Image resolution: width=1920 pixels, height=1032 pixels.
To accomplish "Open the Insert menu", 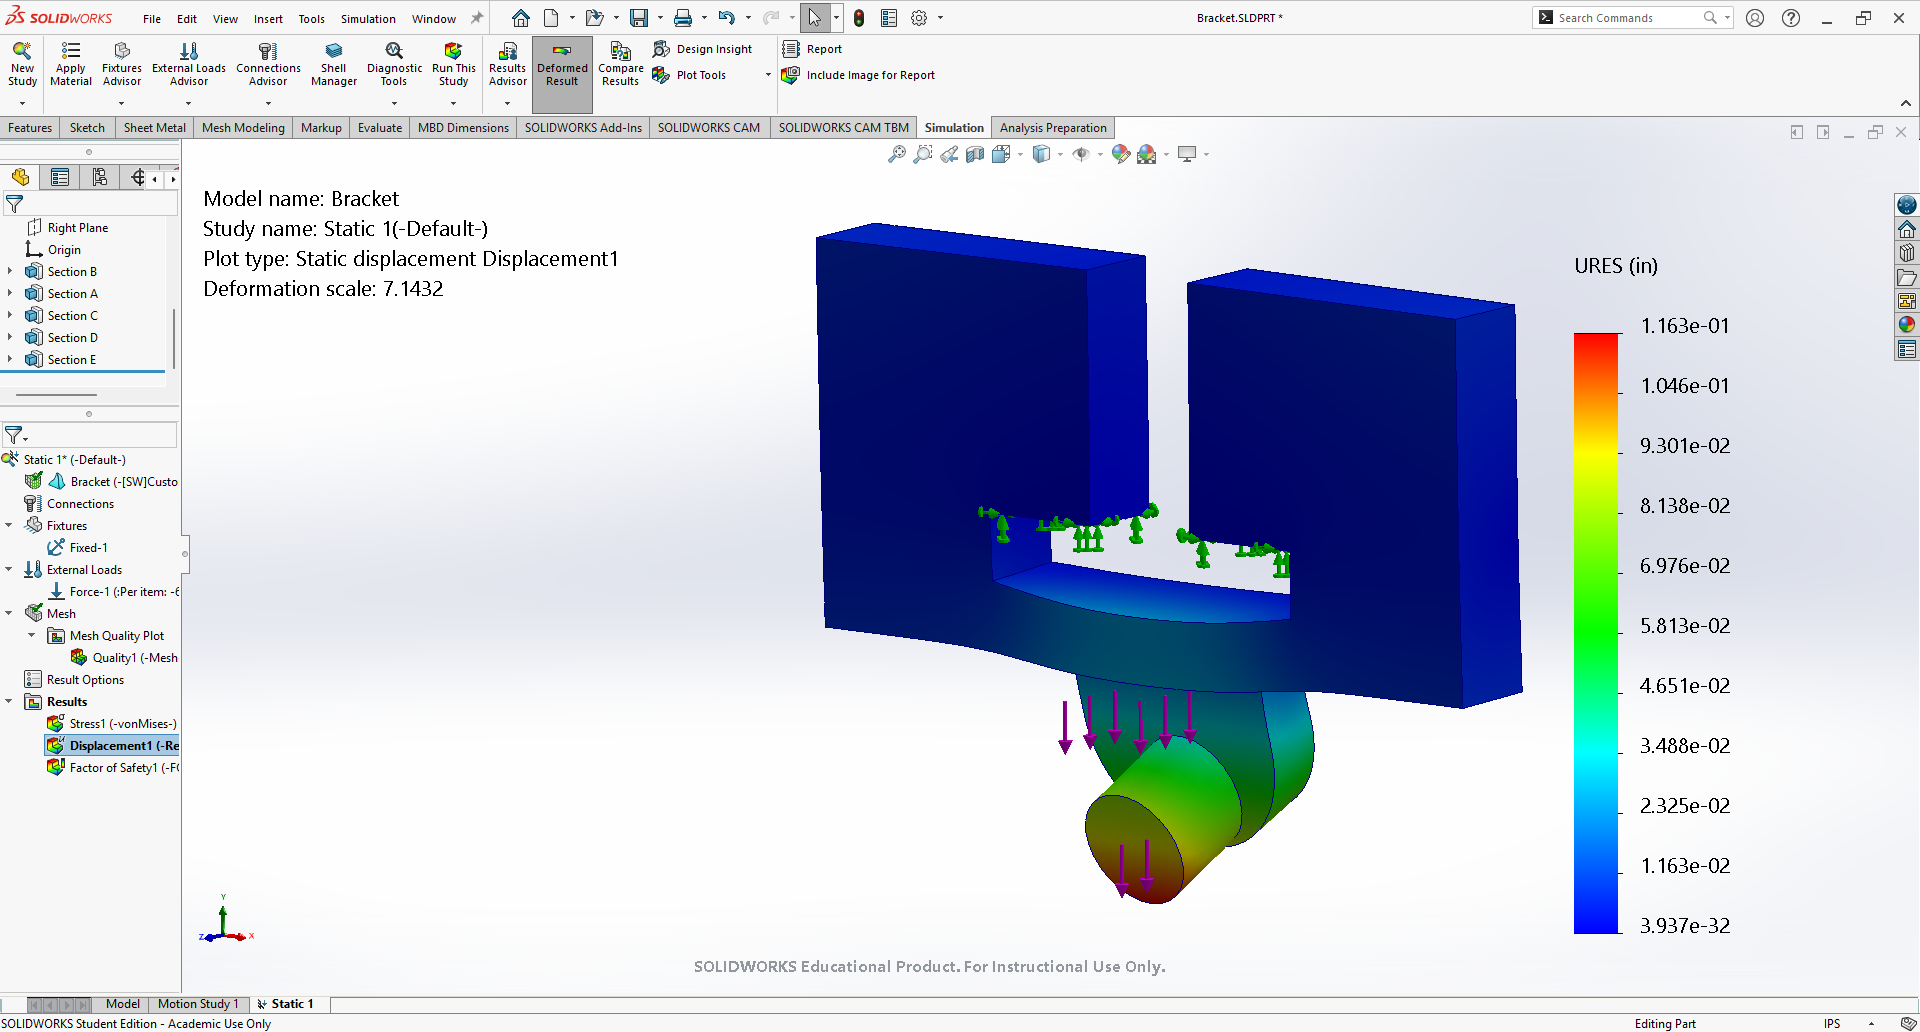I will point(268,19).
